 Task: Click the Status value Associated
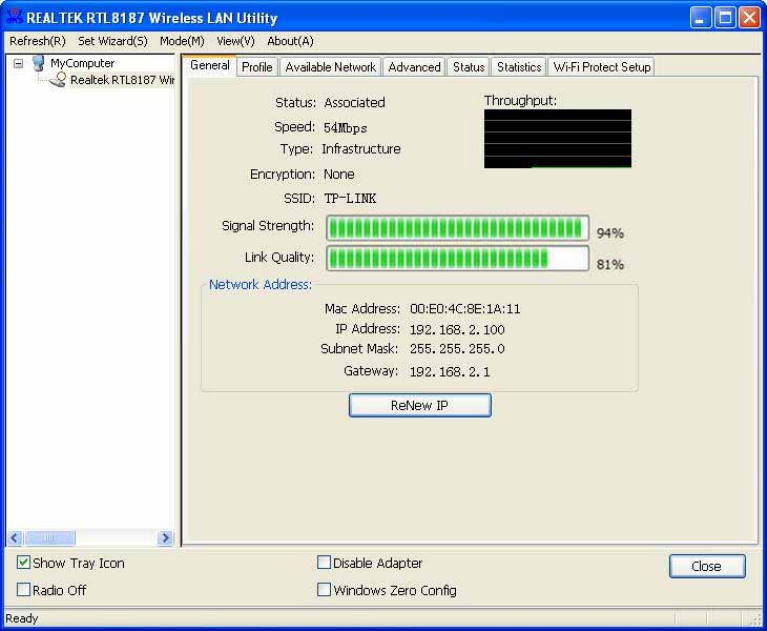pyautogui.click(x=355, y=102)
